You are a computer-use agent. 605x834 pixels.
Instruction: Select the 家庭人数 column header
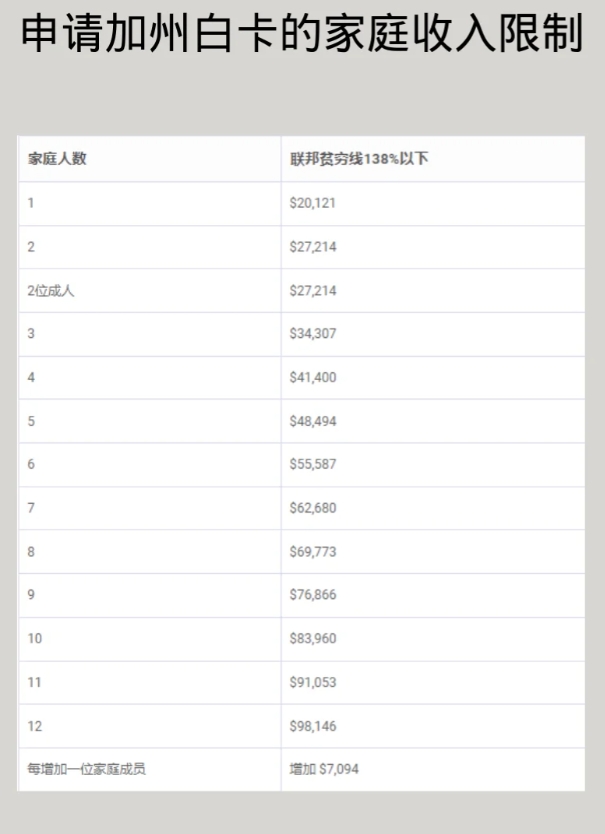click(x=57, y=159)
